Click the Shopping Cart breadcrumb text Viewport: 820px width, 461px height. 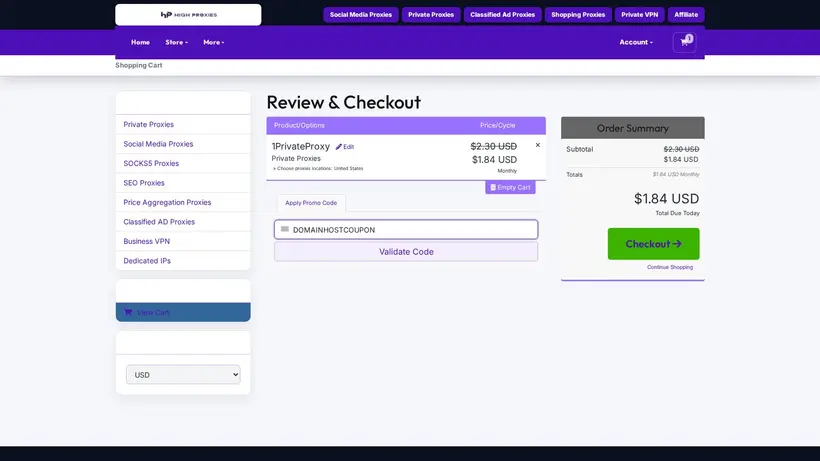(x=139, y=65)
